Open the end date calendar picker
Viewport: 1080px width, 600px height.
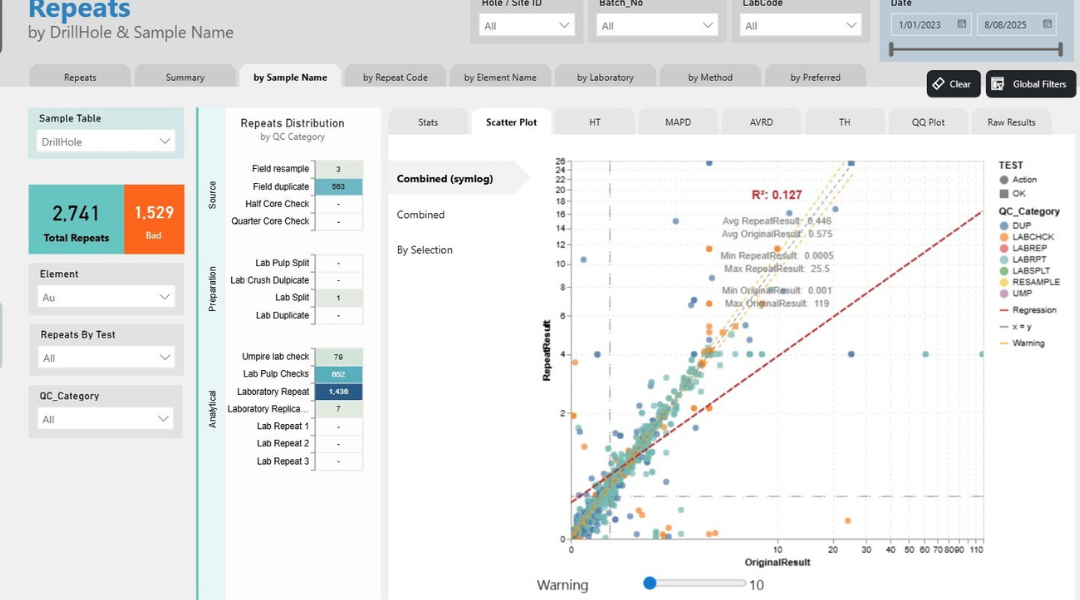click(1047, 24)
